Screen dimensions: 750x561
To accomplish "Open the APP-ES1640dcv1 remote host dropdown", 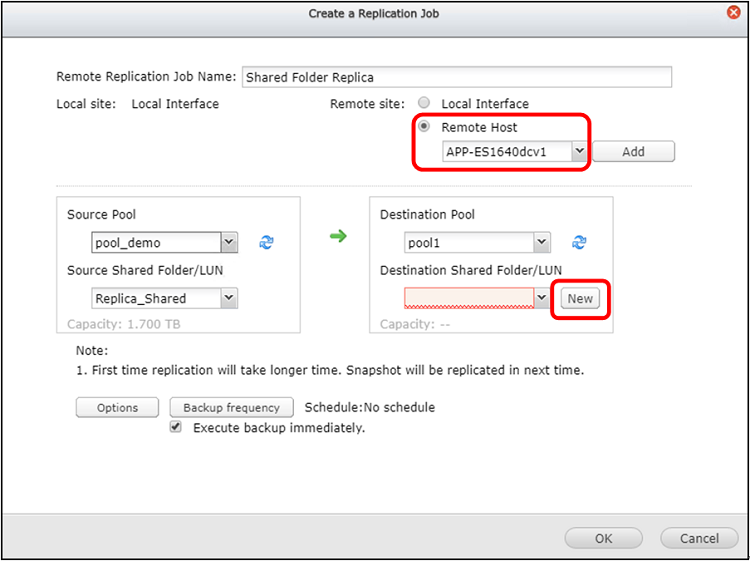I will tap(579, 152).
